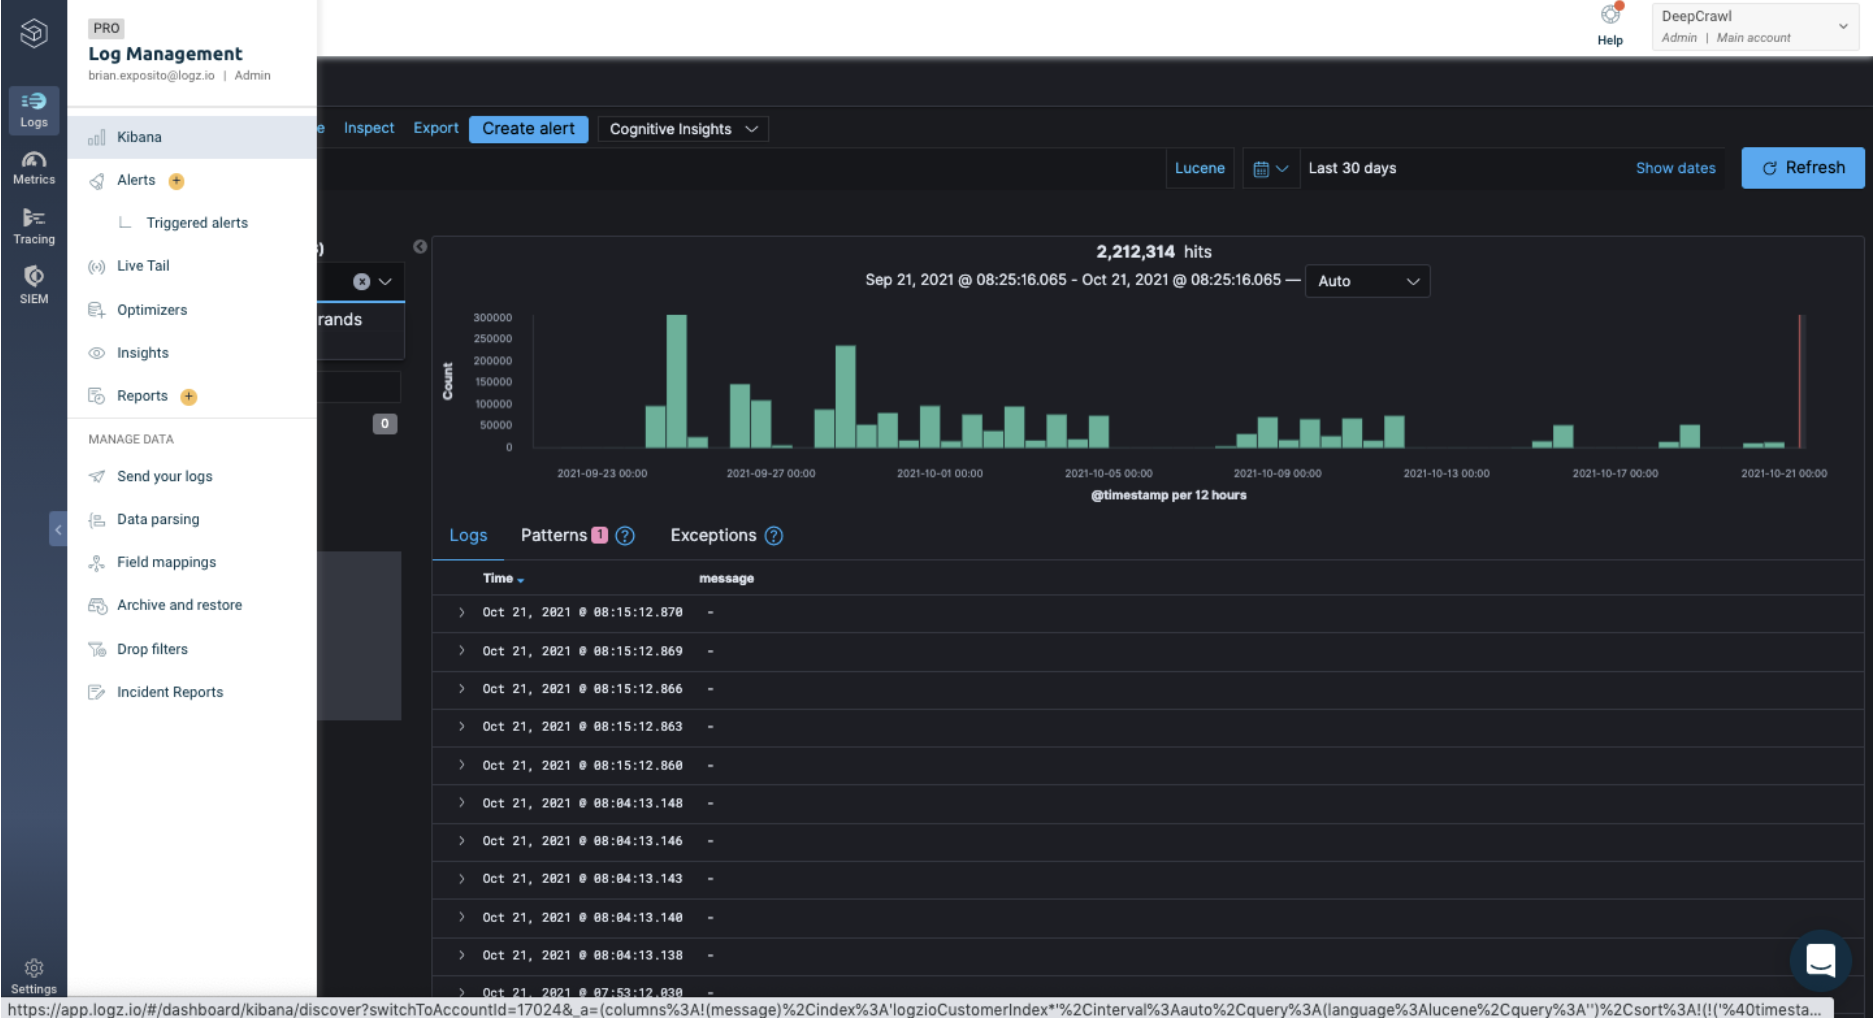Click the red current-time marker in histogram
The height and width of the screenshot is (1022, 1874).
click(x=1801, y=382)
